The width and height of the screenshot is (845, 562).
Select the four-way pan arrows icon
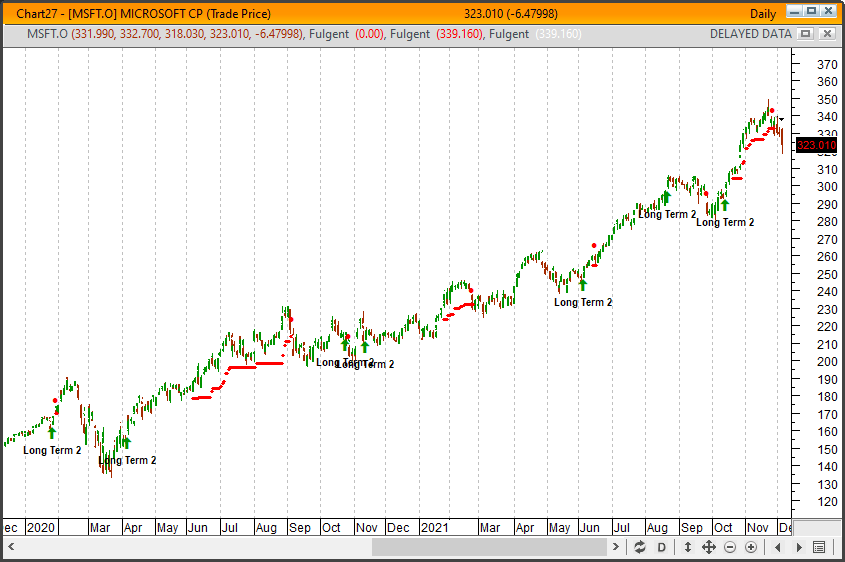[709, 547]
